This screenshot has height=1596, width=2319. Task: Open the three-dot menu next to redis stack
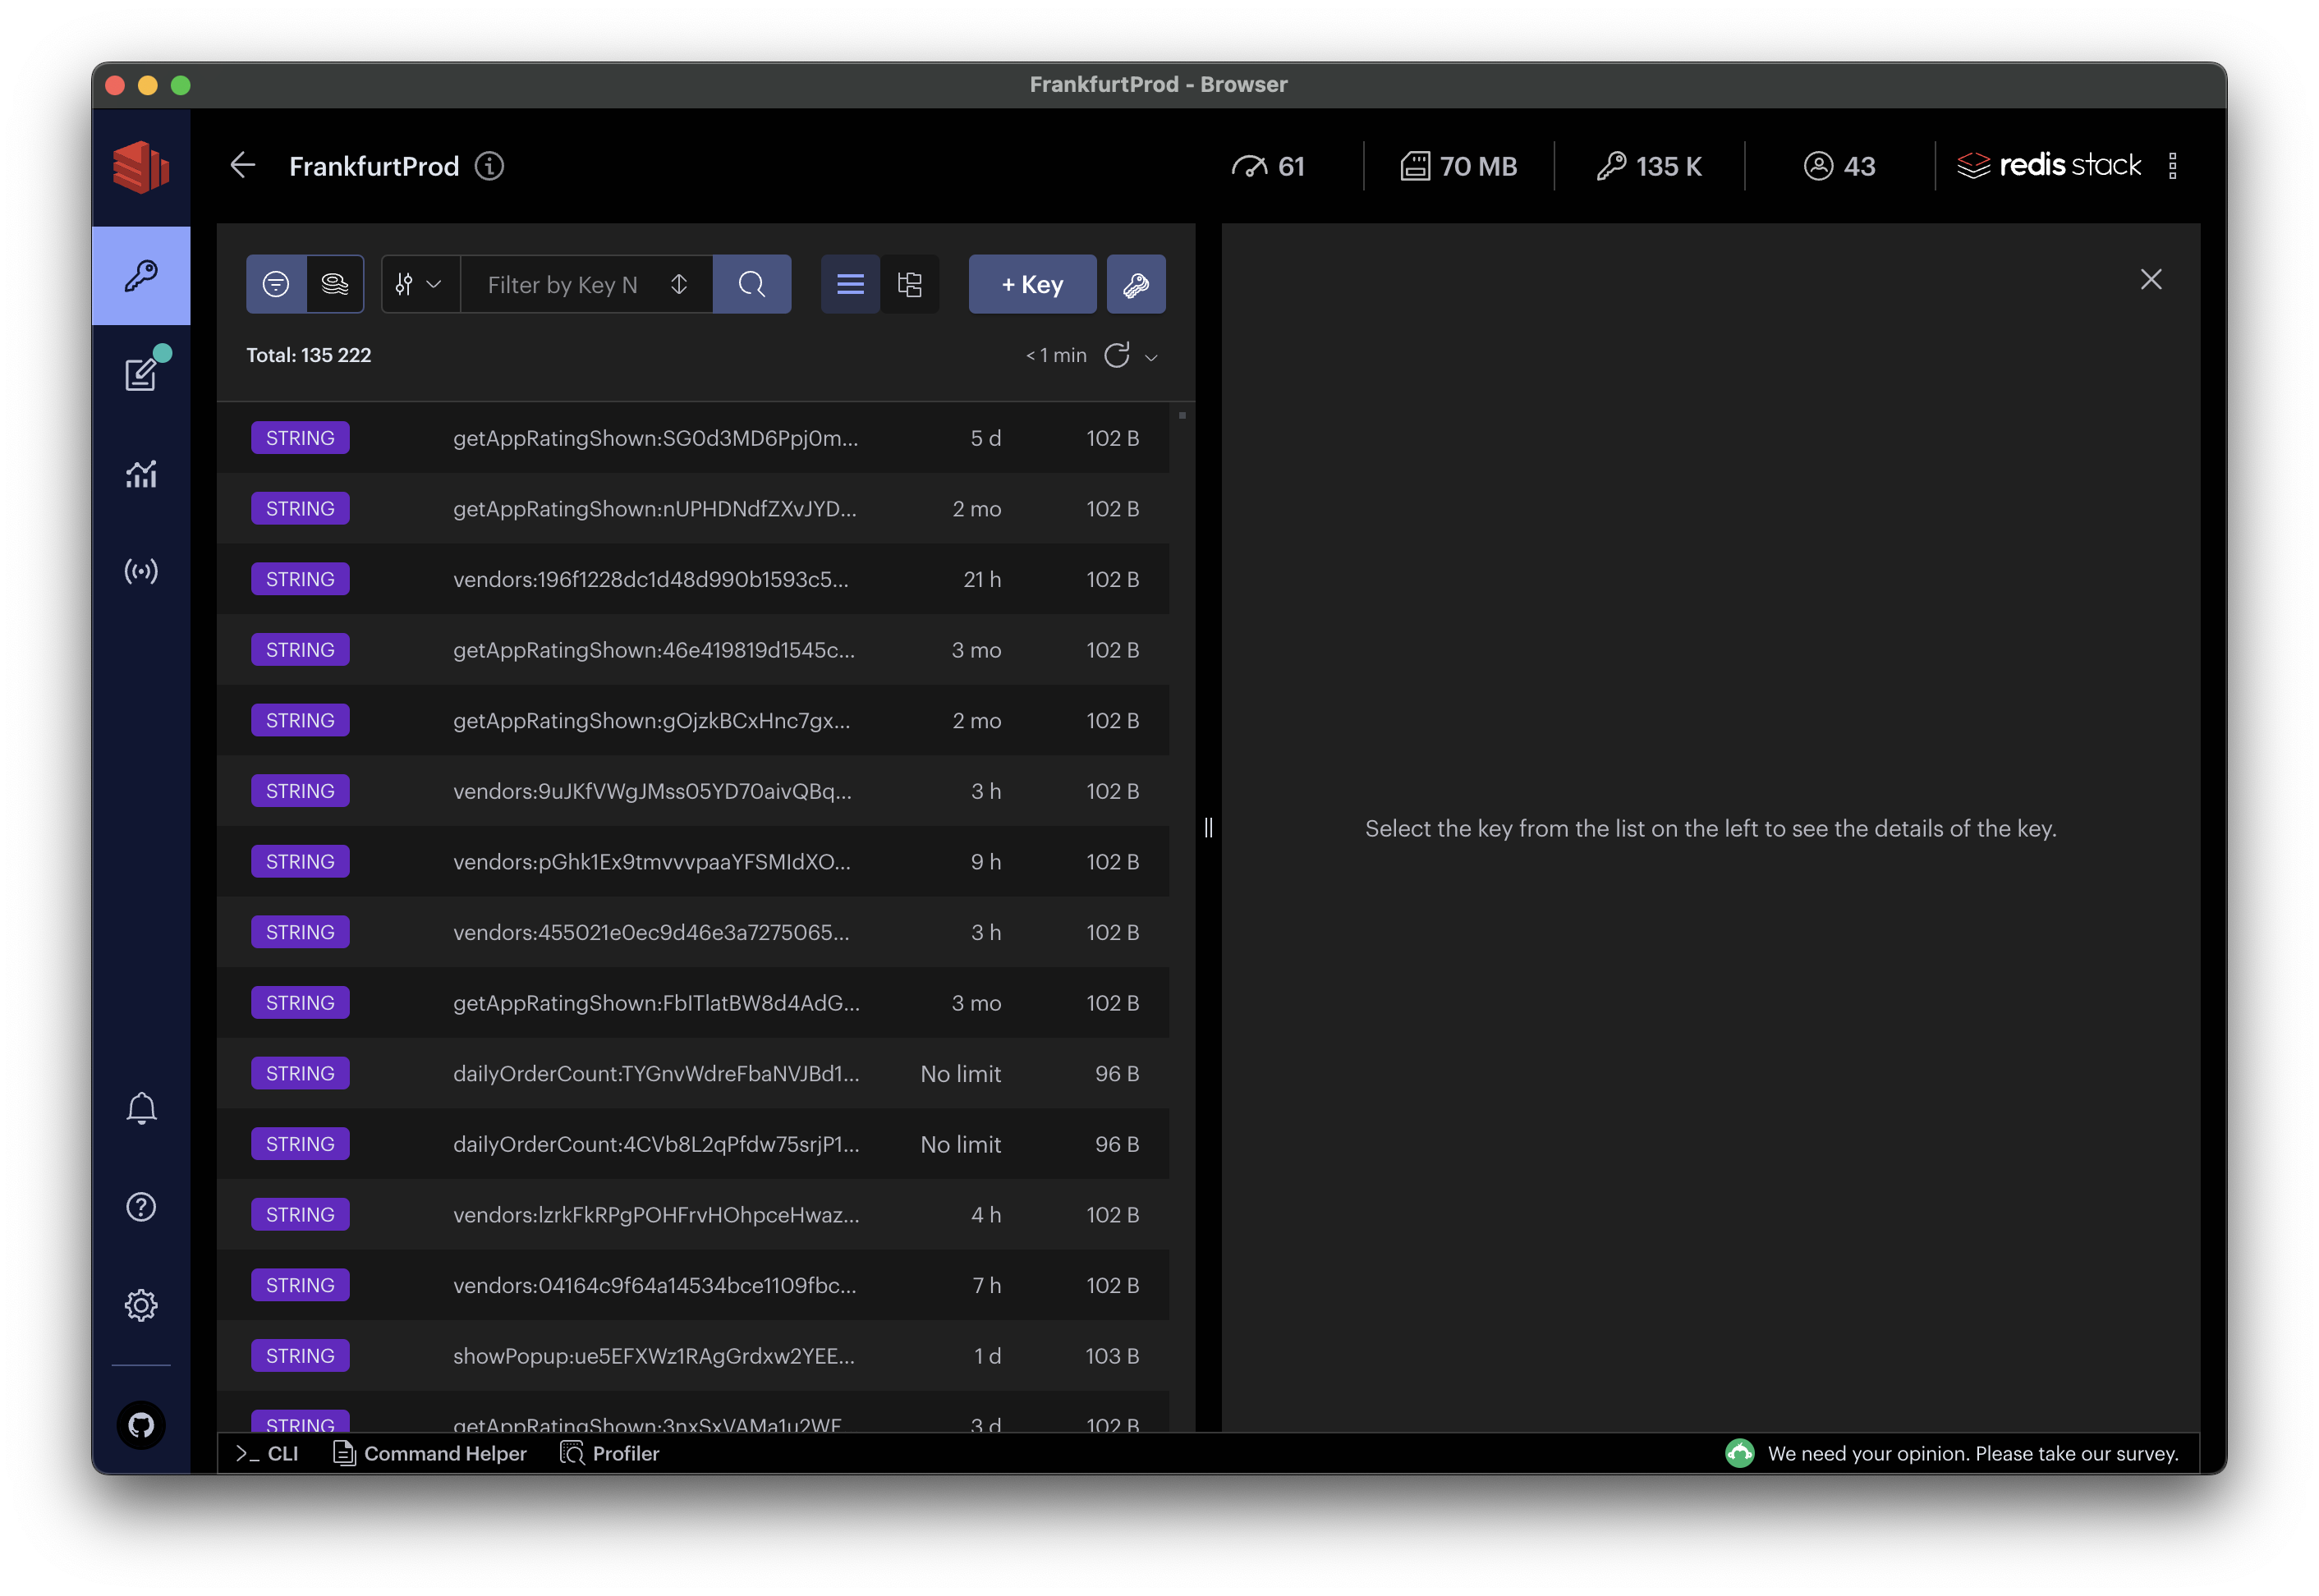(2172, 166)
